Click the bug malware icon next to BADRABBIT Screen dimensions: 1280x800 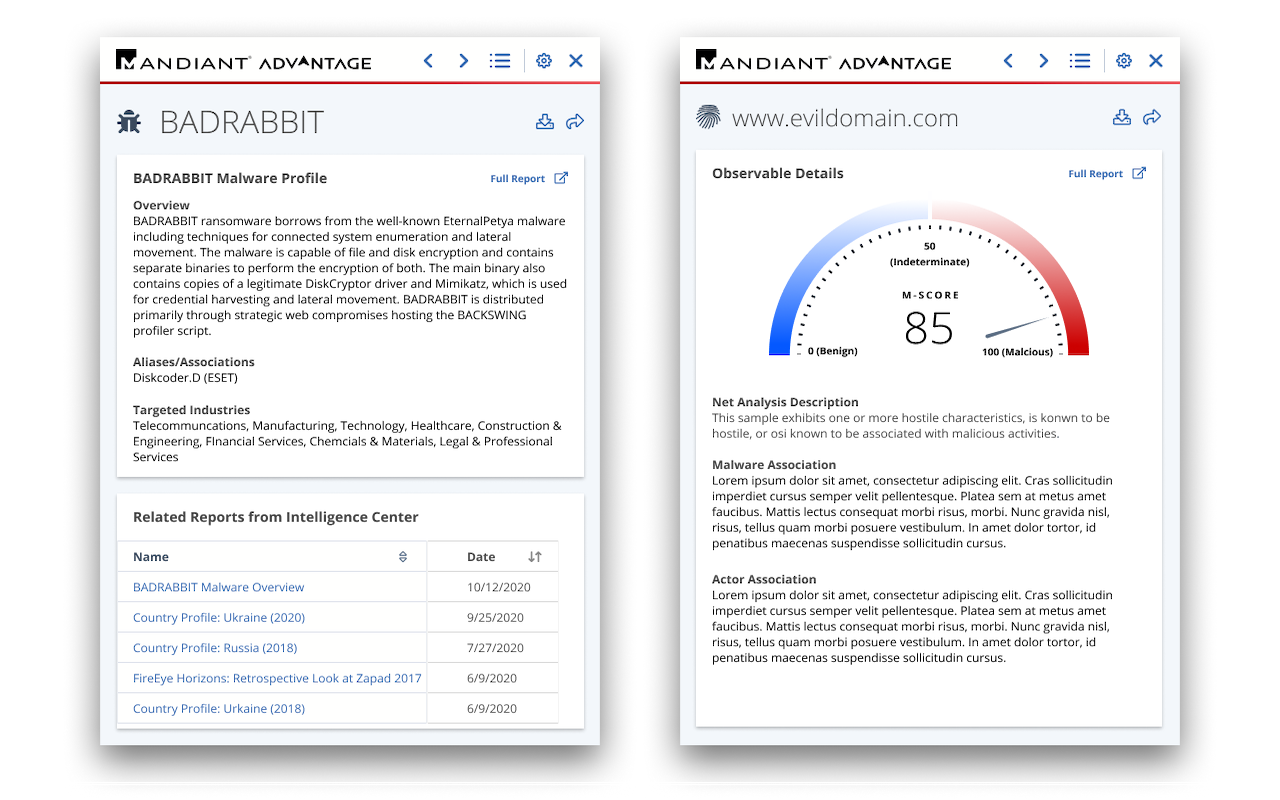point(129,122)
